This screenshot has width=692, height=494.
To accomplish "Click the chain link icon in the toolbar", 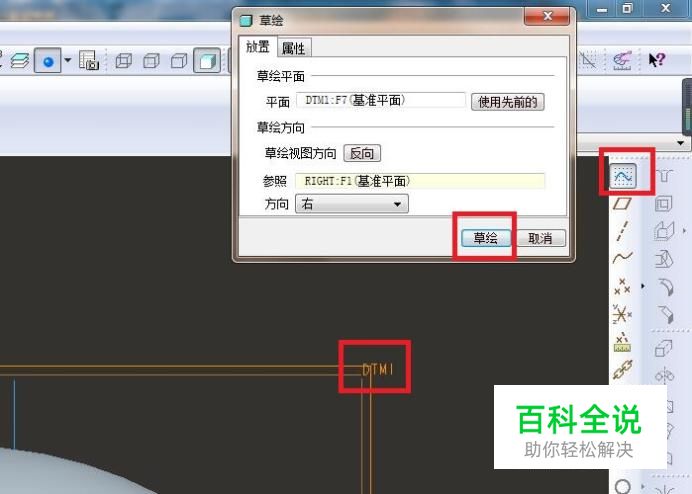I will pos(622,370).
